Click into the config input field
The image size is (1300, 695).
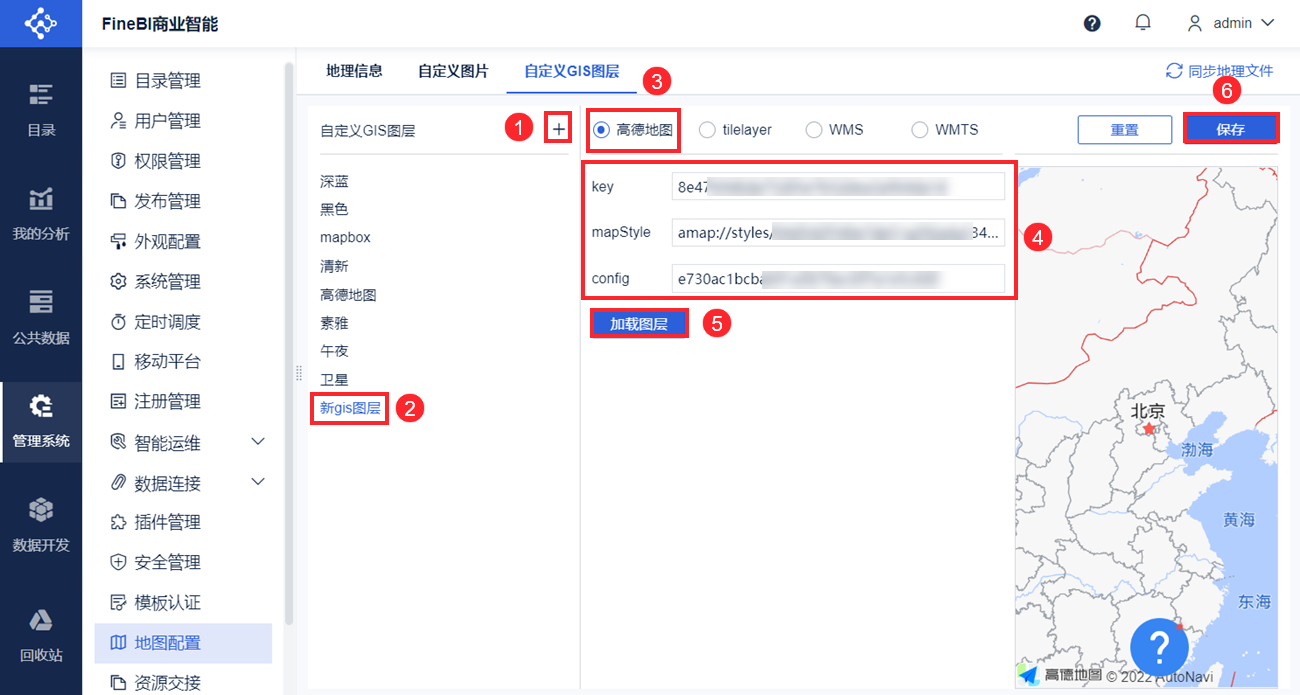[838, 278]
